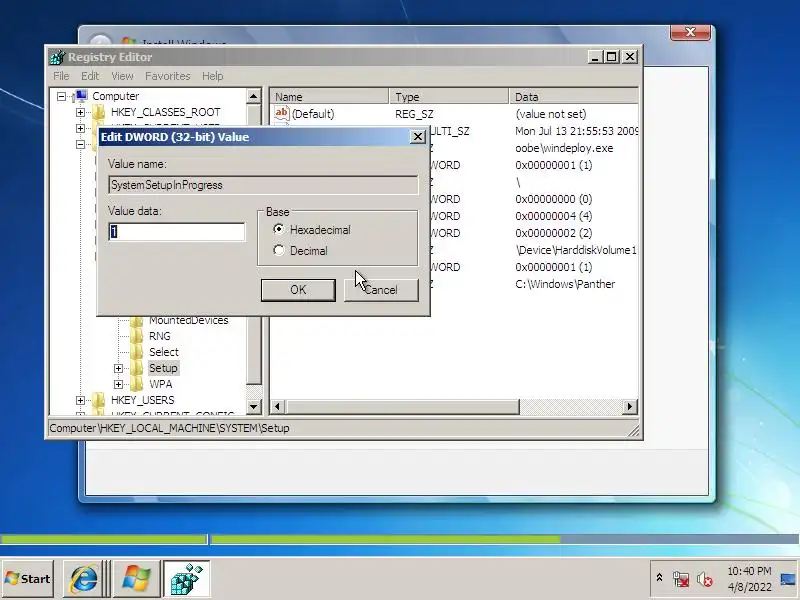Cancel the DWORD value edit
800x600 pixels.
pyautogui.click(x=381, y=290)
